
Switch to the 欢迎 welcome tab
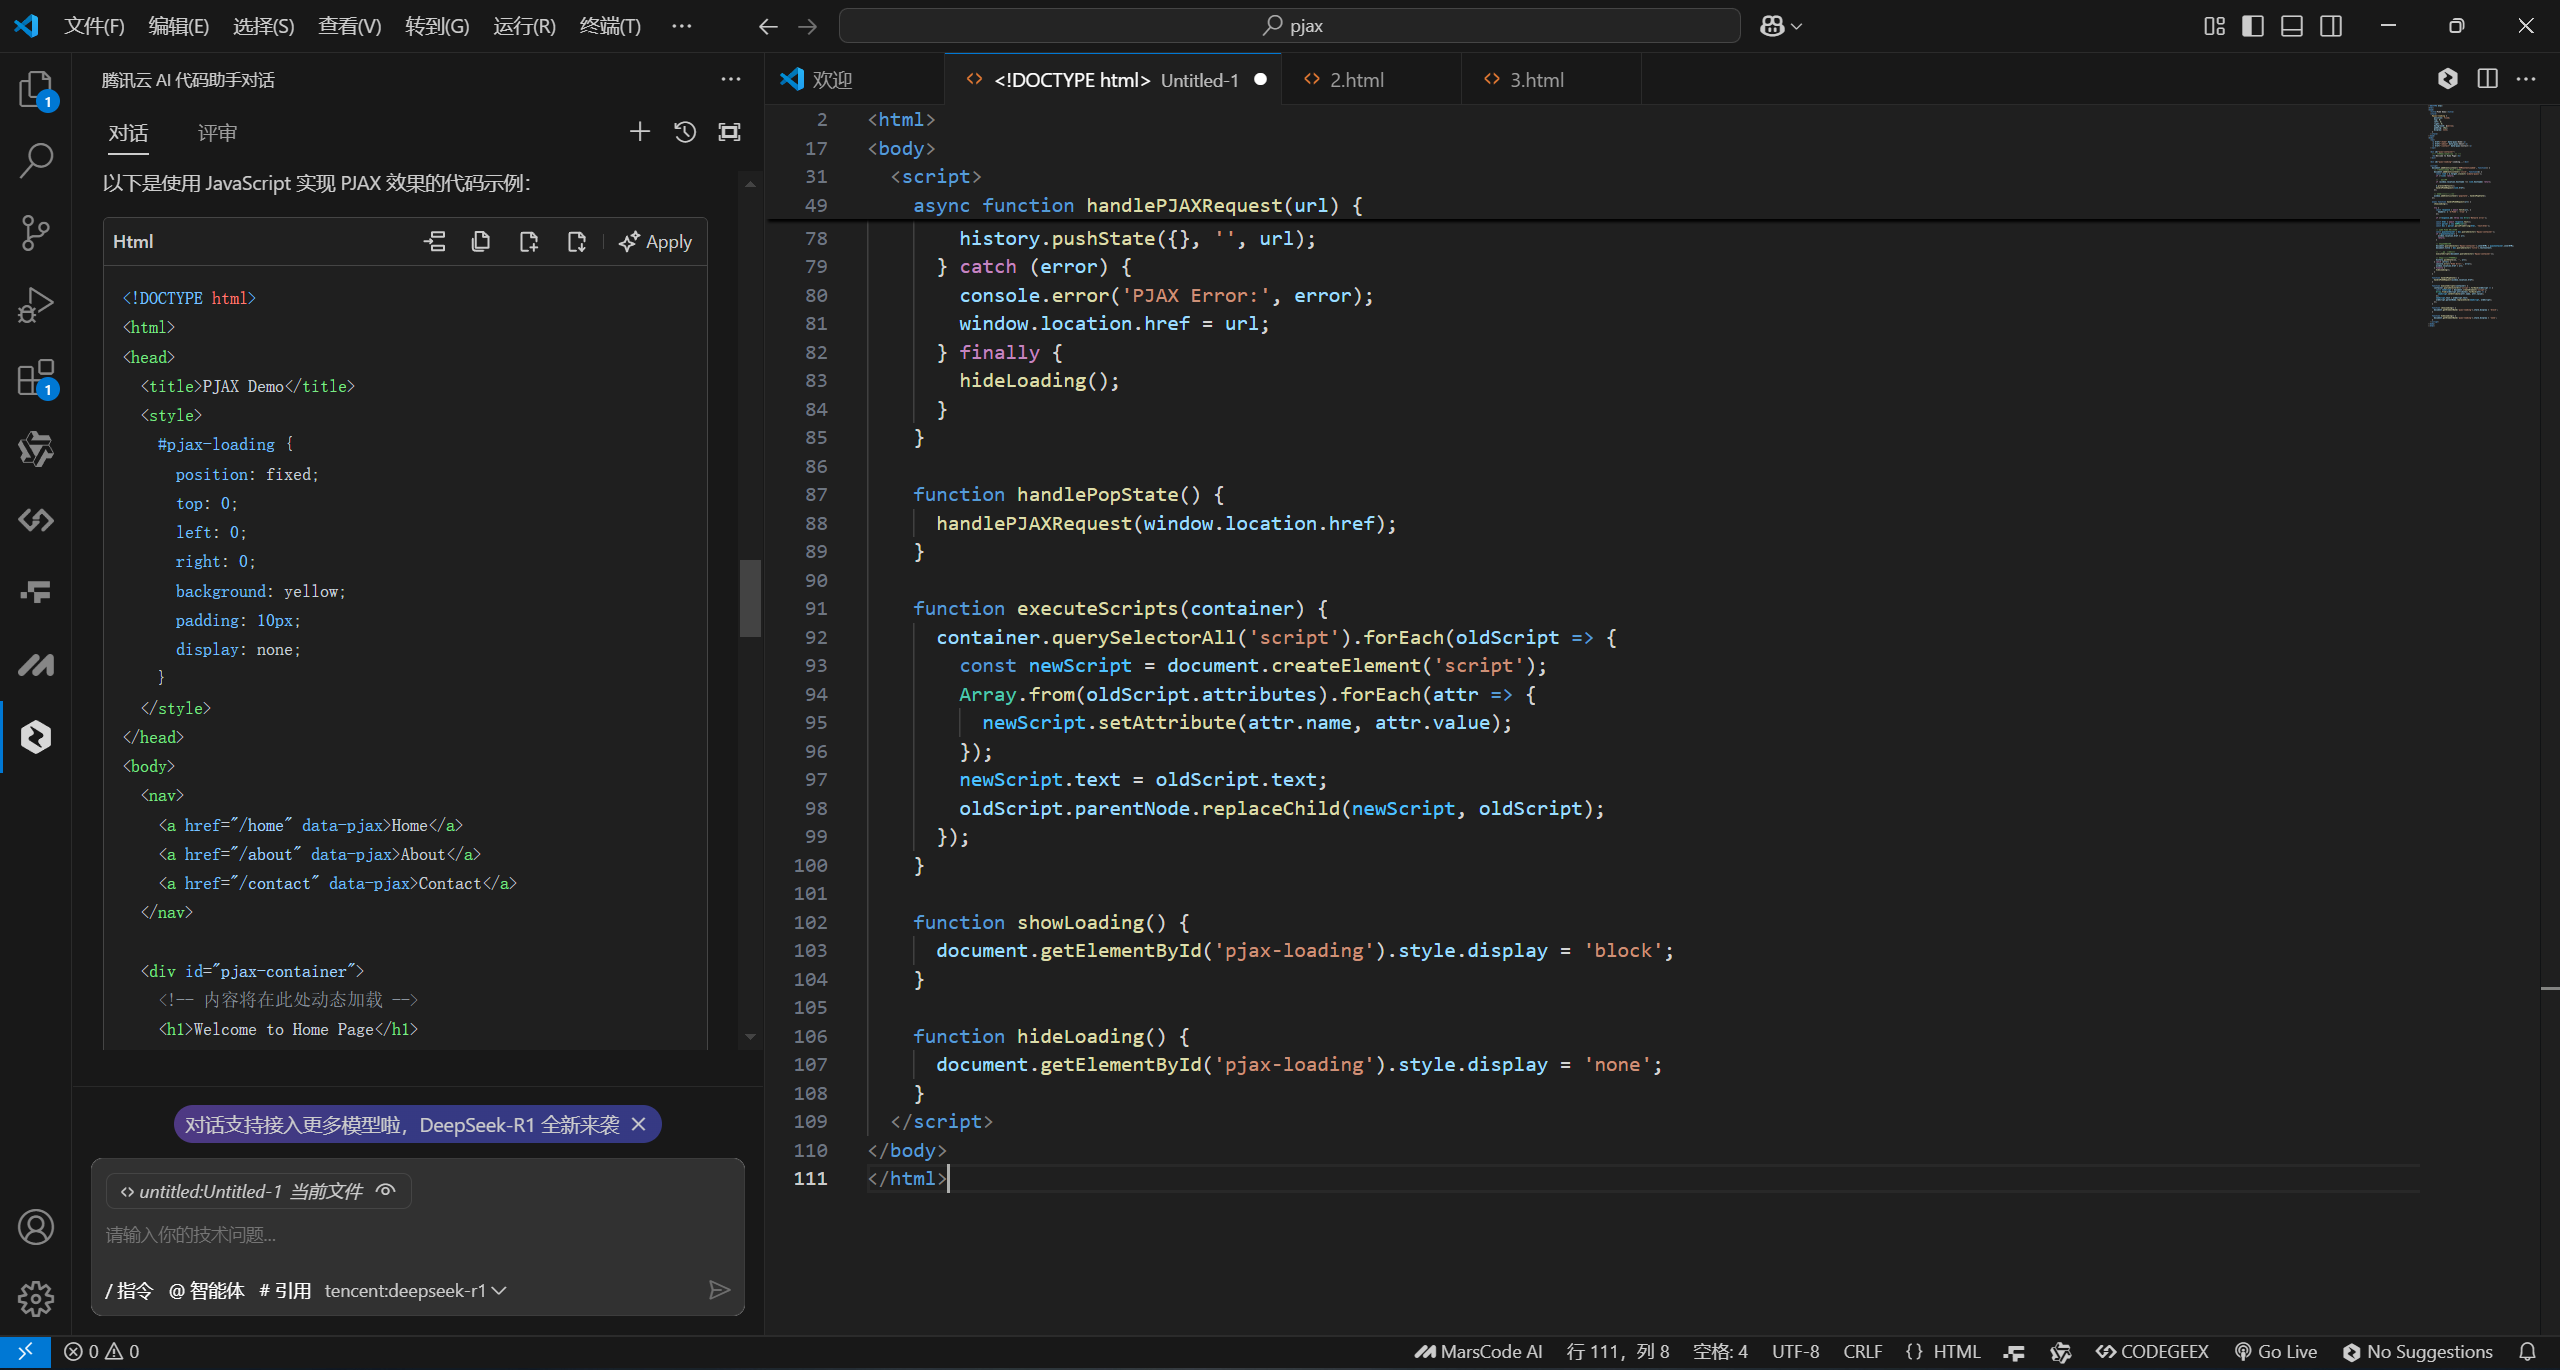856,79
